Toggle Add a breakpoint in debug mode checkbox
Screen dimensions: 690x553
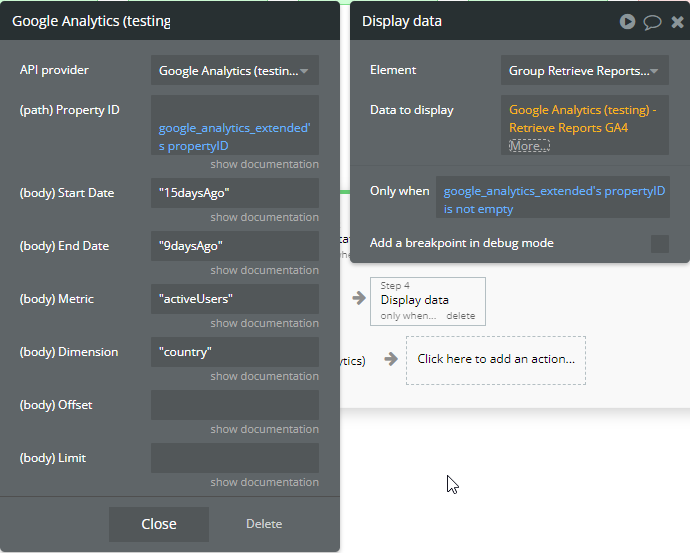pyautogui.click(x=660, y=244)
